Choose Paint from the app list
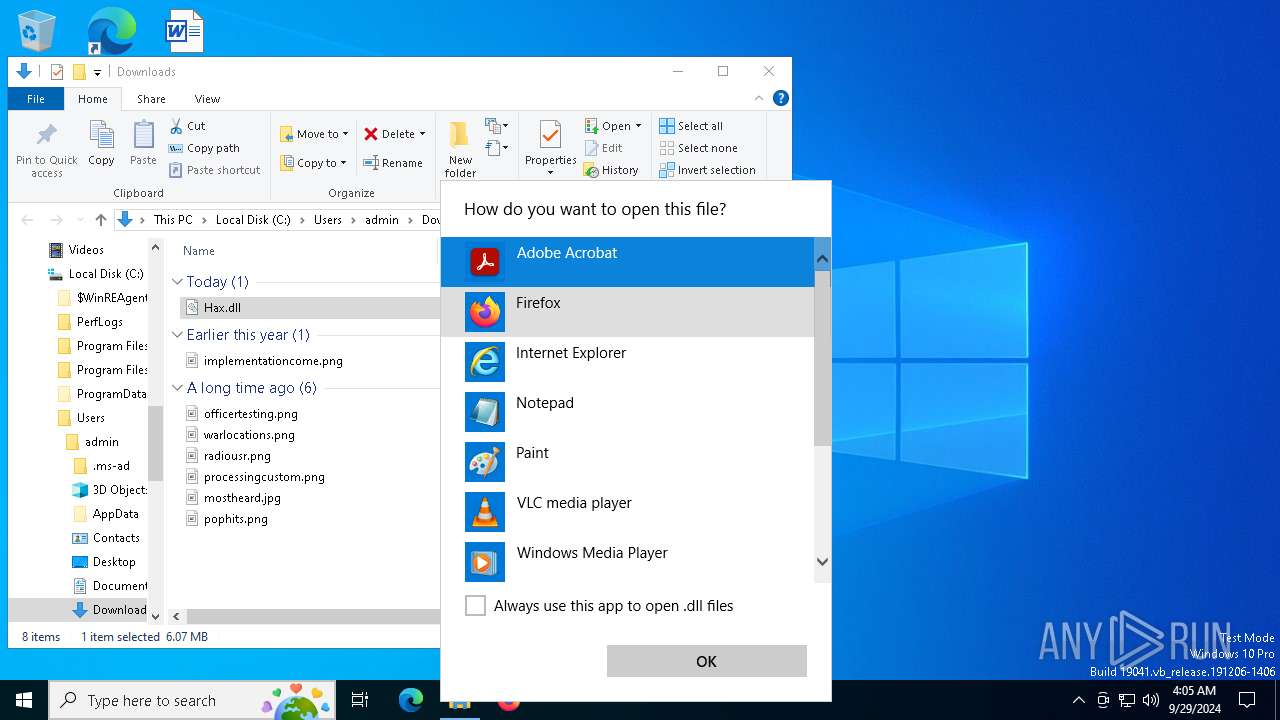 627,462
